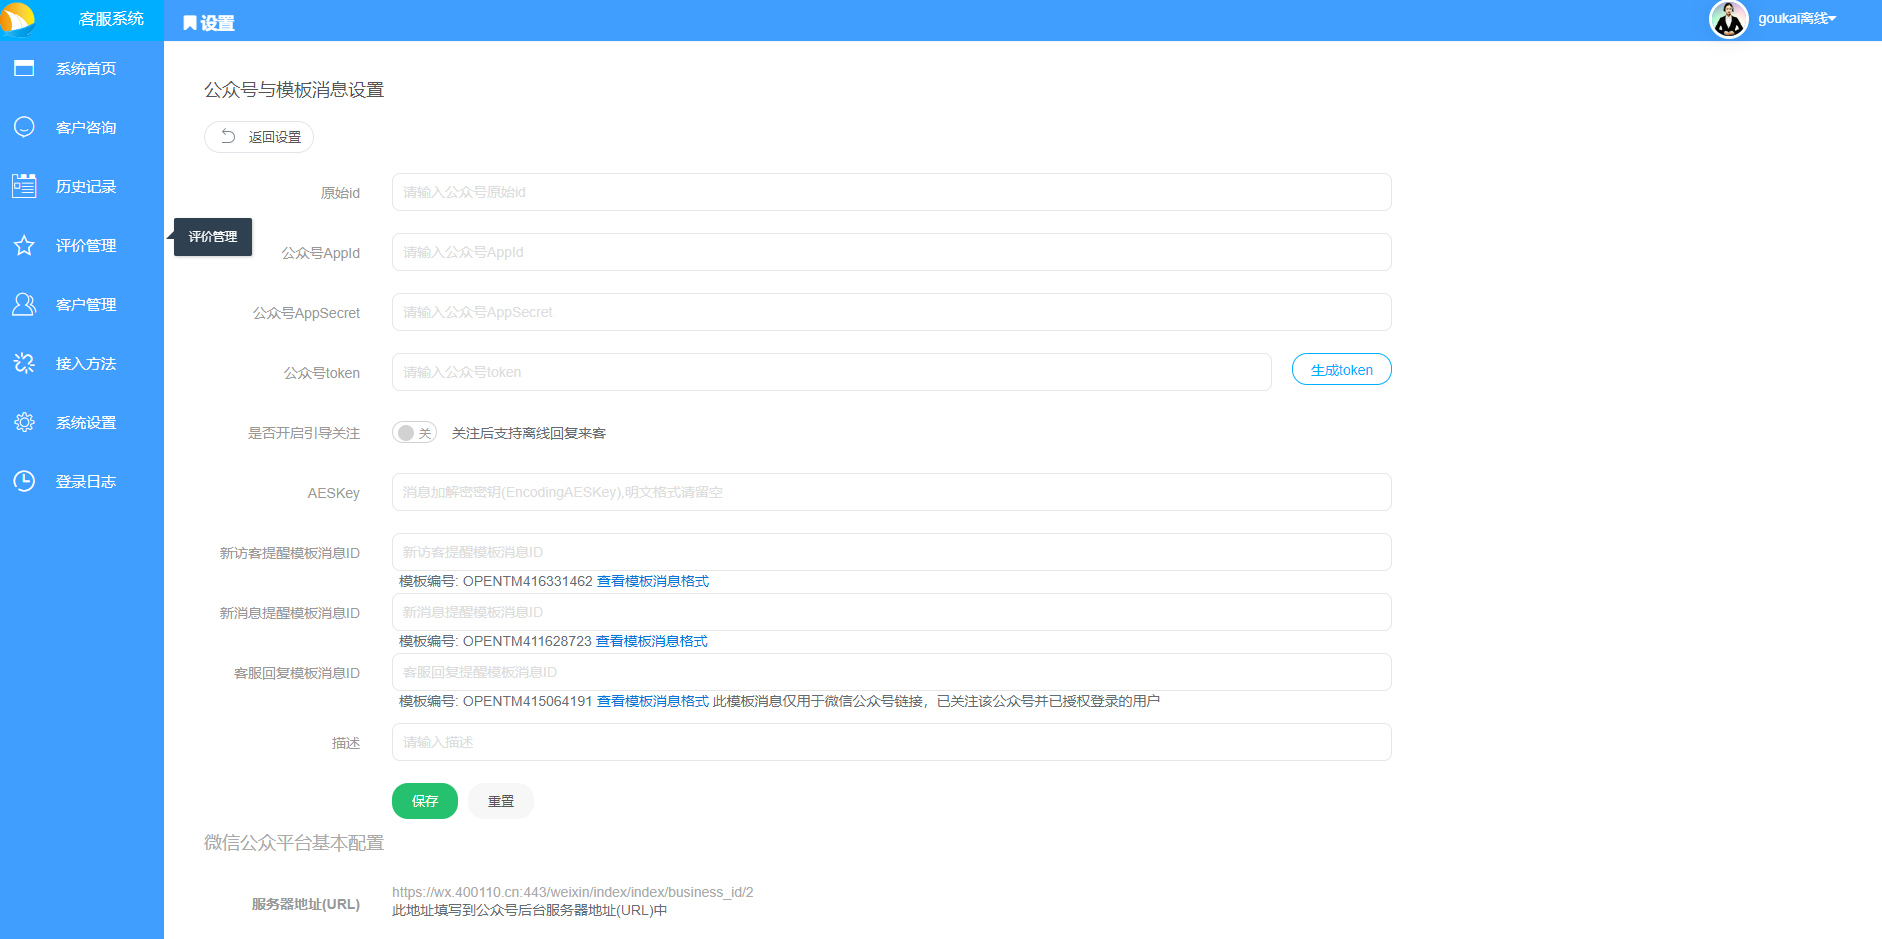Click the 生成token button
The height and width of the screenshot is (939, 1882).
coord(1341,370)
